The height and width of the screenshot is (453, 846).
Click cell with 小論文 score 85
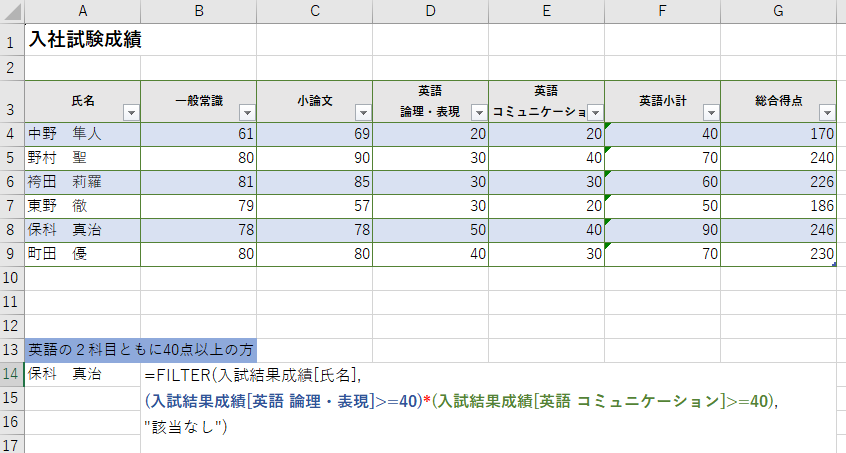[x=315, y=182]
